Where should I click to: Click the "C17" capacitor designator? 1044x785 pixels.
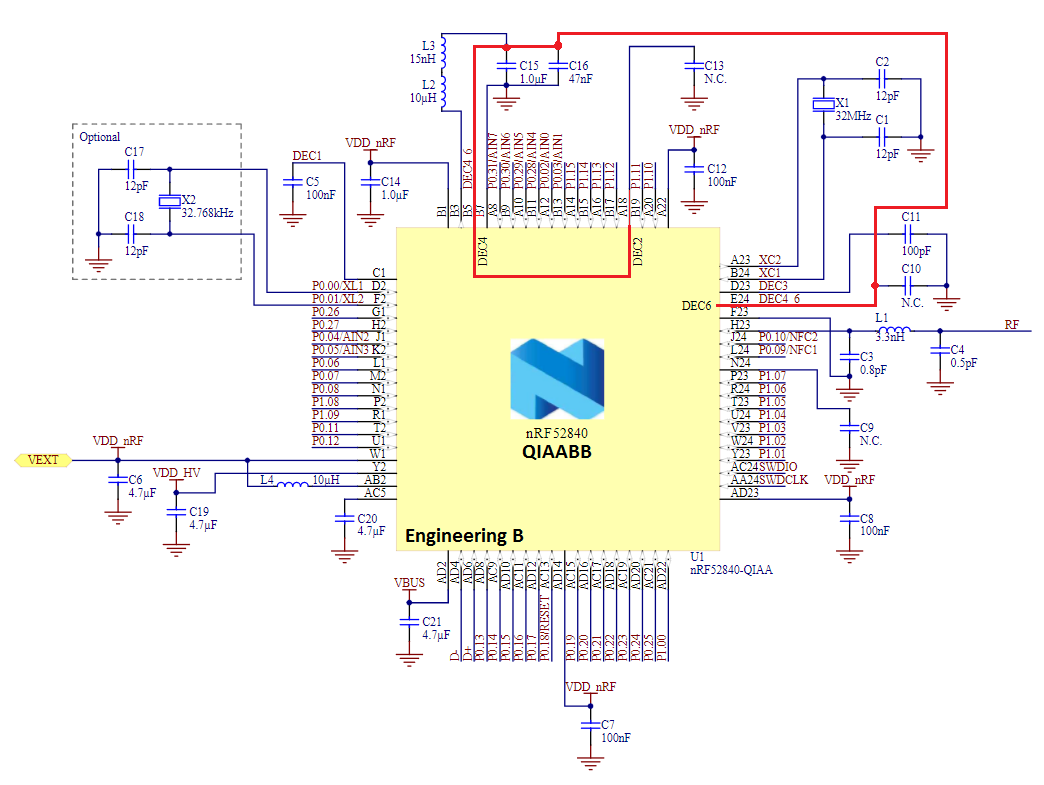pos(134,152)
